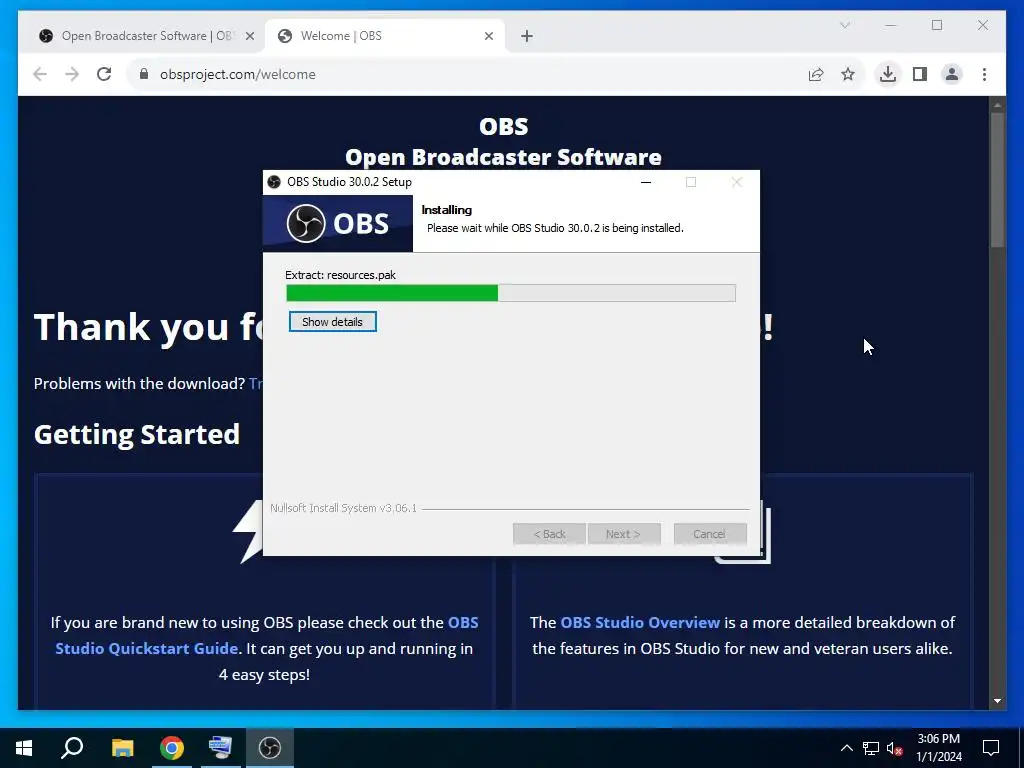Viewport: 1024px width, 768px height.
Task: Open File Explorer from taskbar
Action: click(x=122, y=748)
